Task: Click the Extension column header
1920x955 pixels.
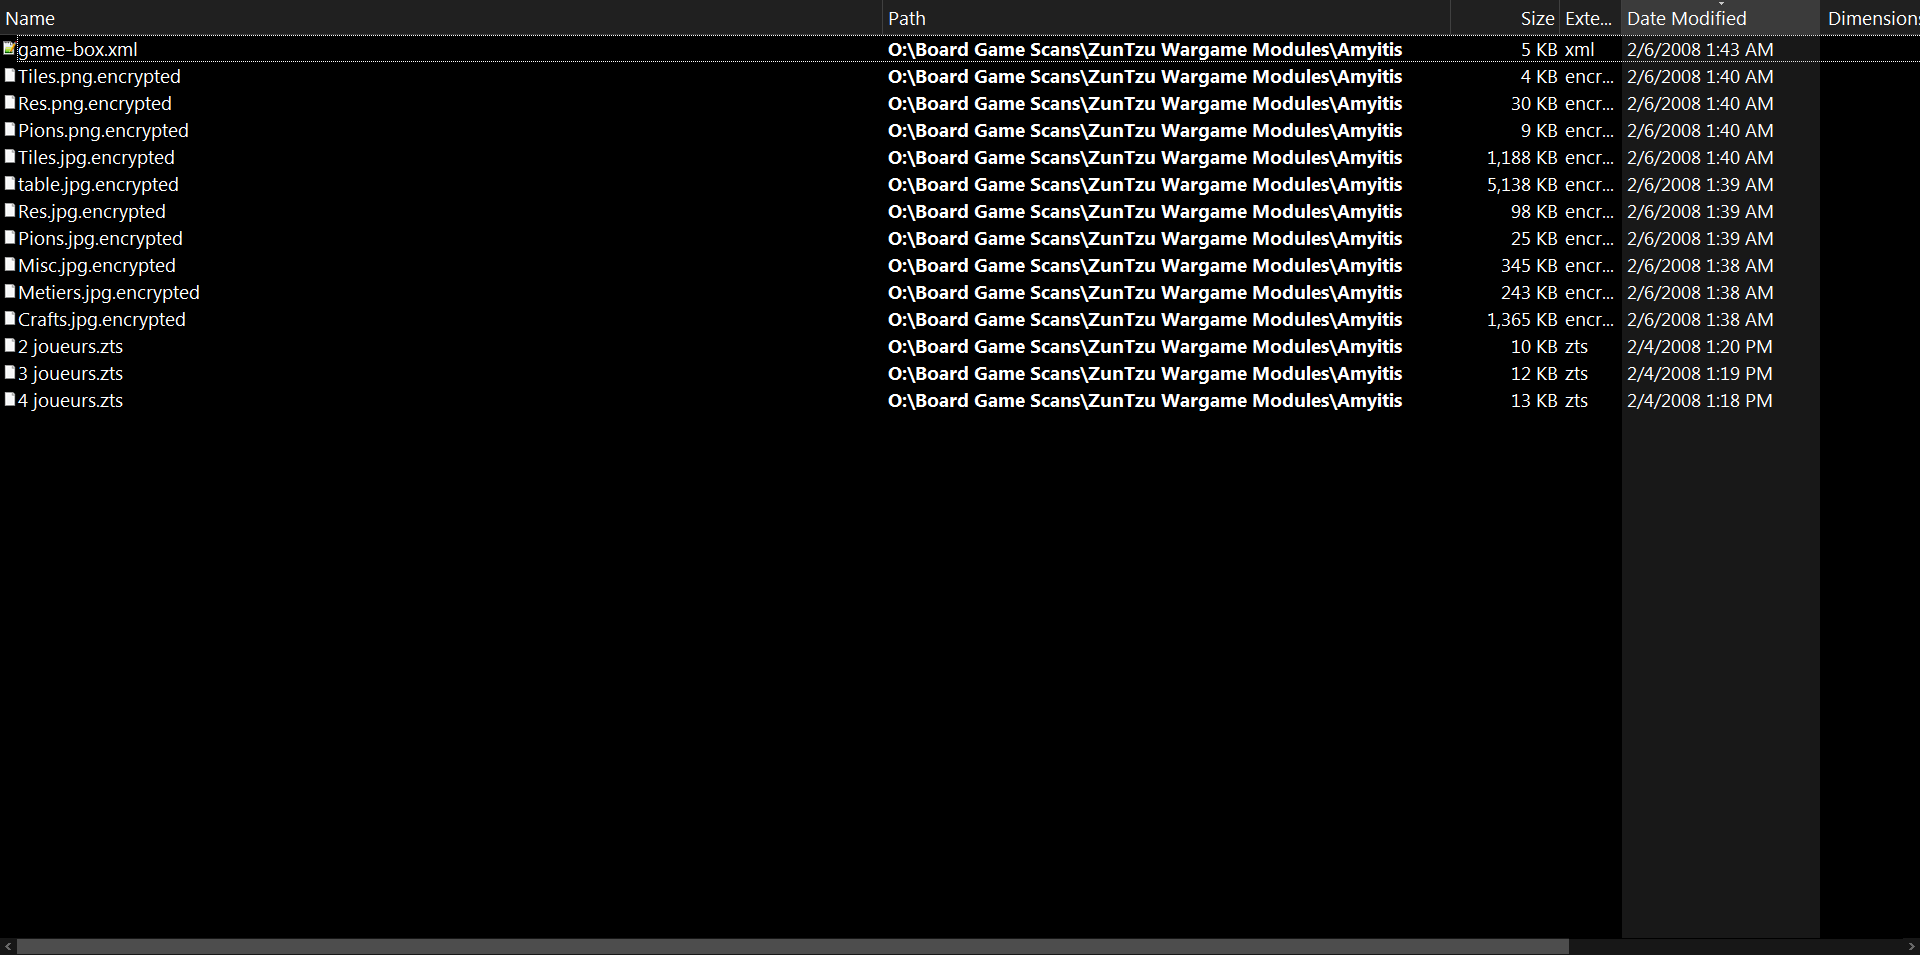Action: 1590,18
